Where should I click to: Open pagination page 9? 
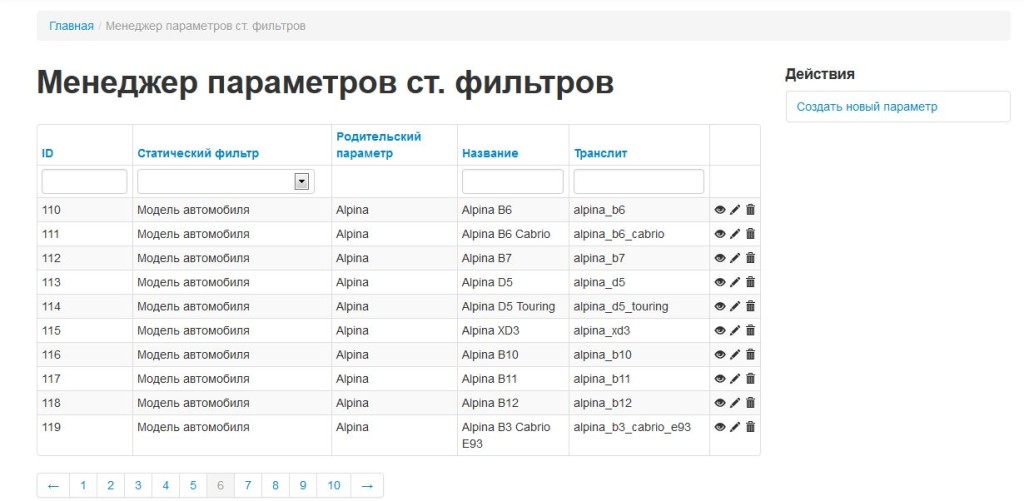[x=302, y=485]
